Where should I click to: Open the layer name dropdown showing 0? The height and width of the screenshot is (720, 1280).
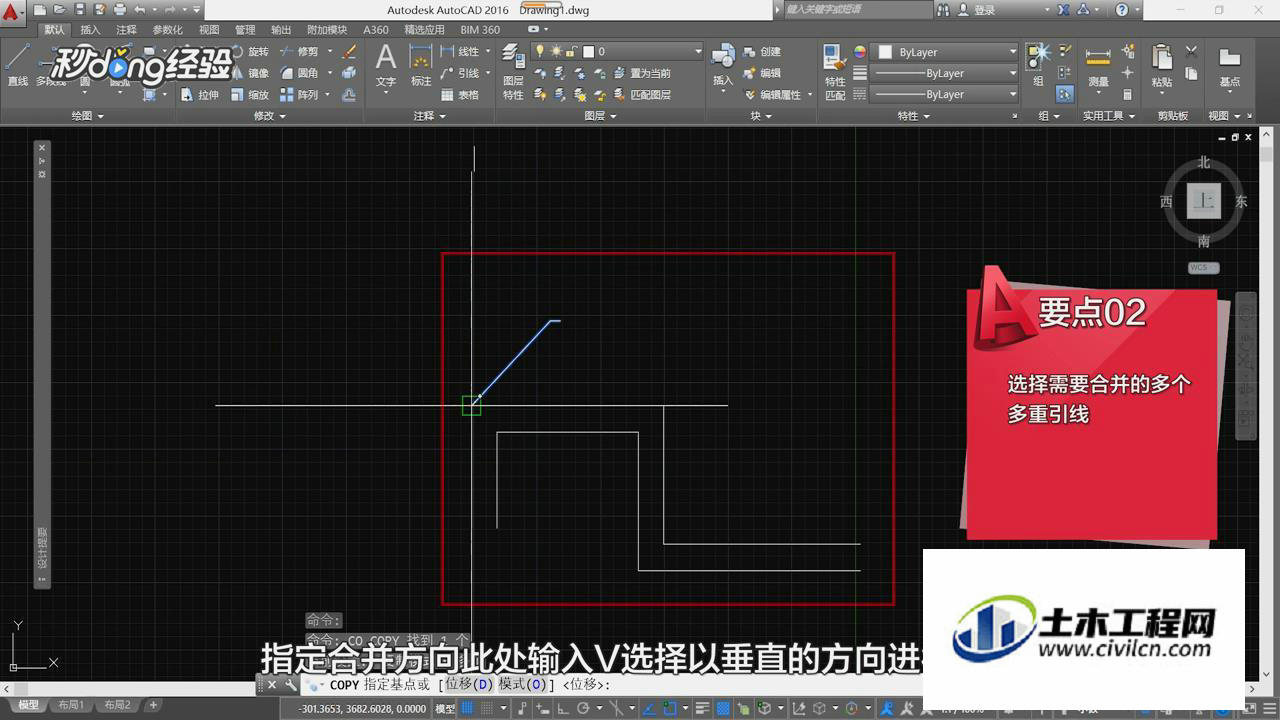click(642, 51)
